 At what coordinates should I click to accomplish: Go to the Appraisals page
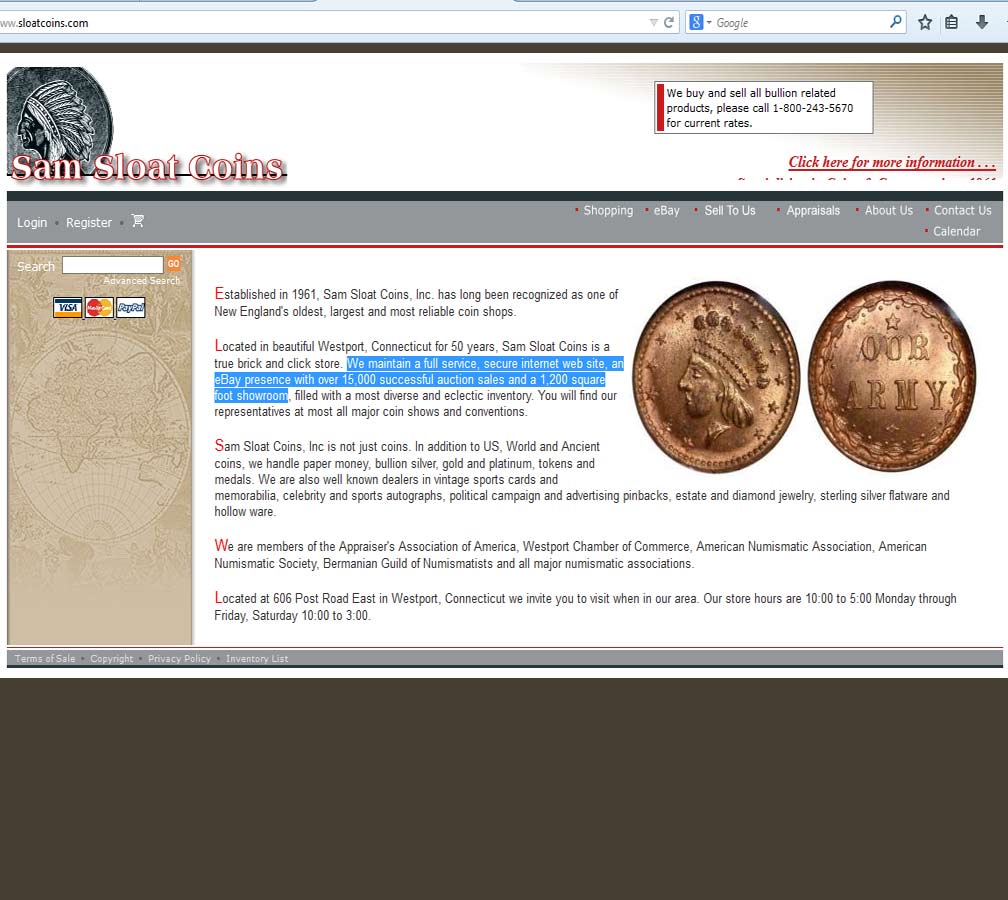click(x=812, y=210)
